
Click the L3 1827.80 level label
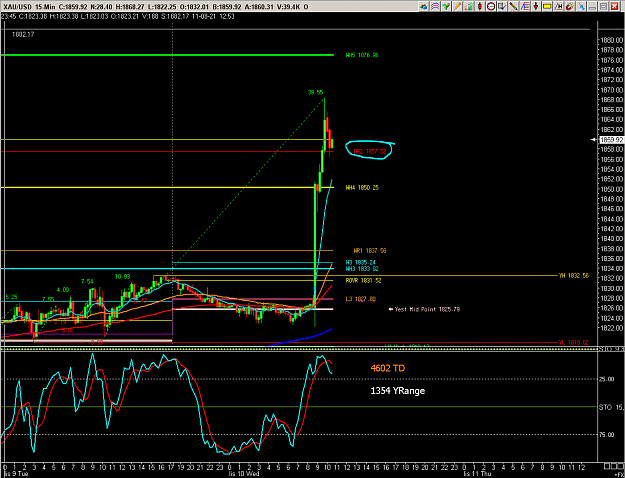point(361,299)
